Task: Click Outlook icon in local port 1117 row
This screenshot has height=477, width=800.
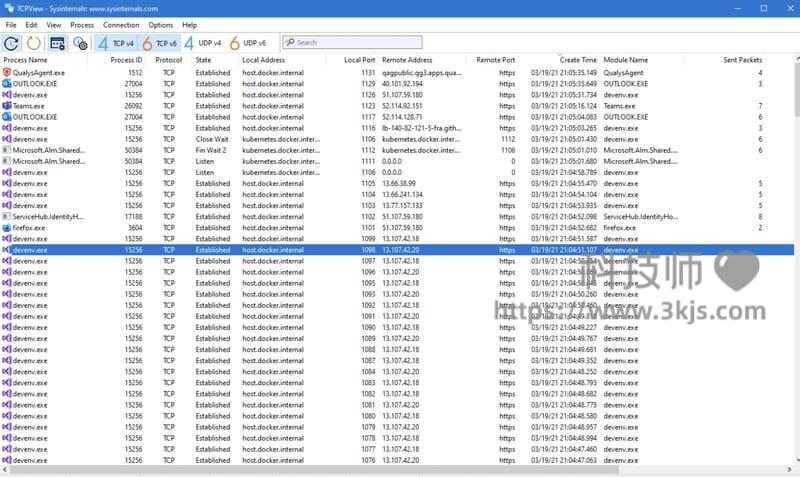Action: click(x=7, y=117)
